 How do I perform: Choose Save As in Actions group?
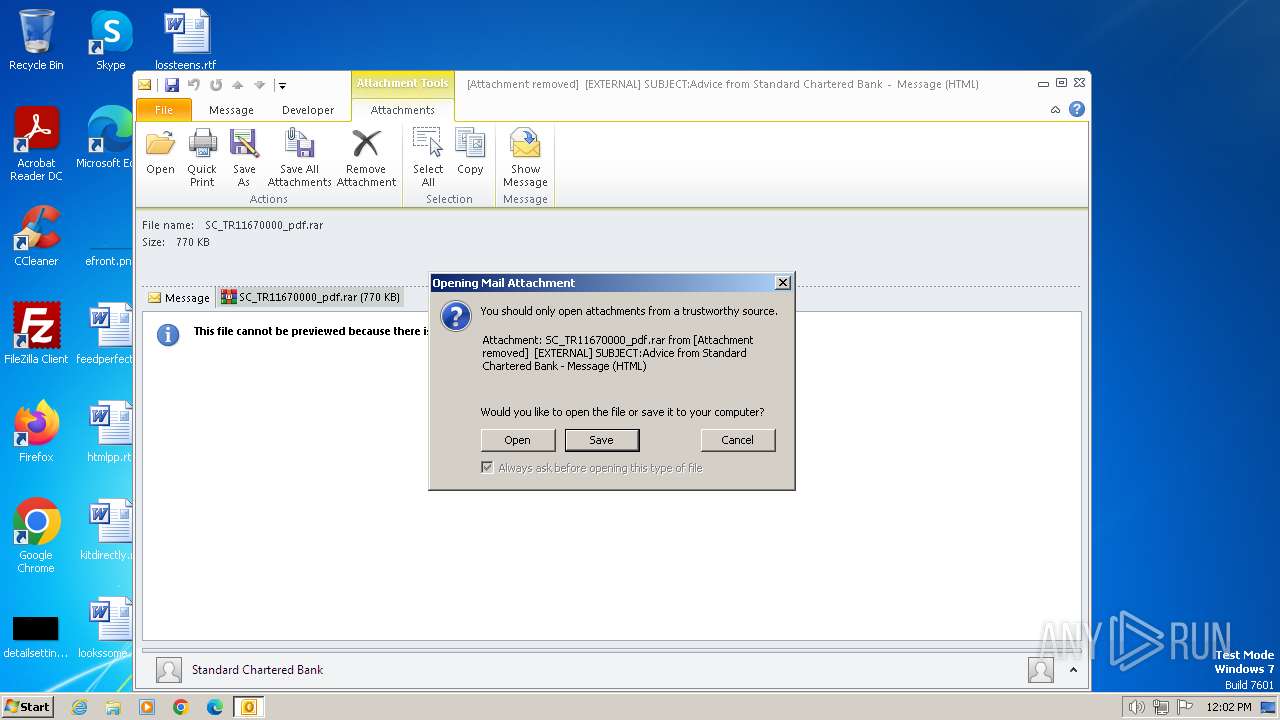(244, 157)
